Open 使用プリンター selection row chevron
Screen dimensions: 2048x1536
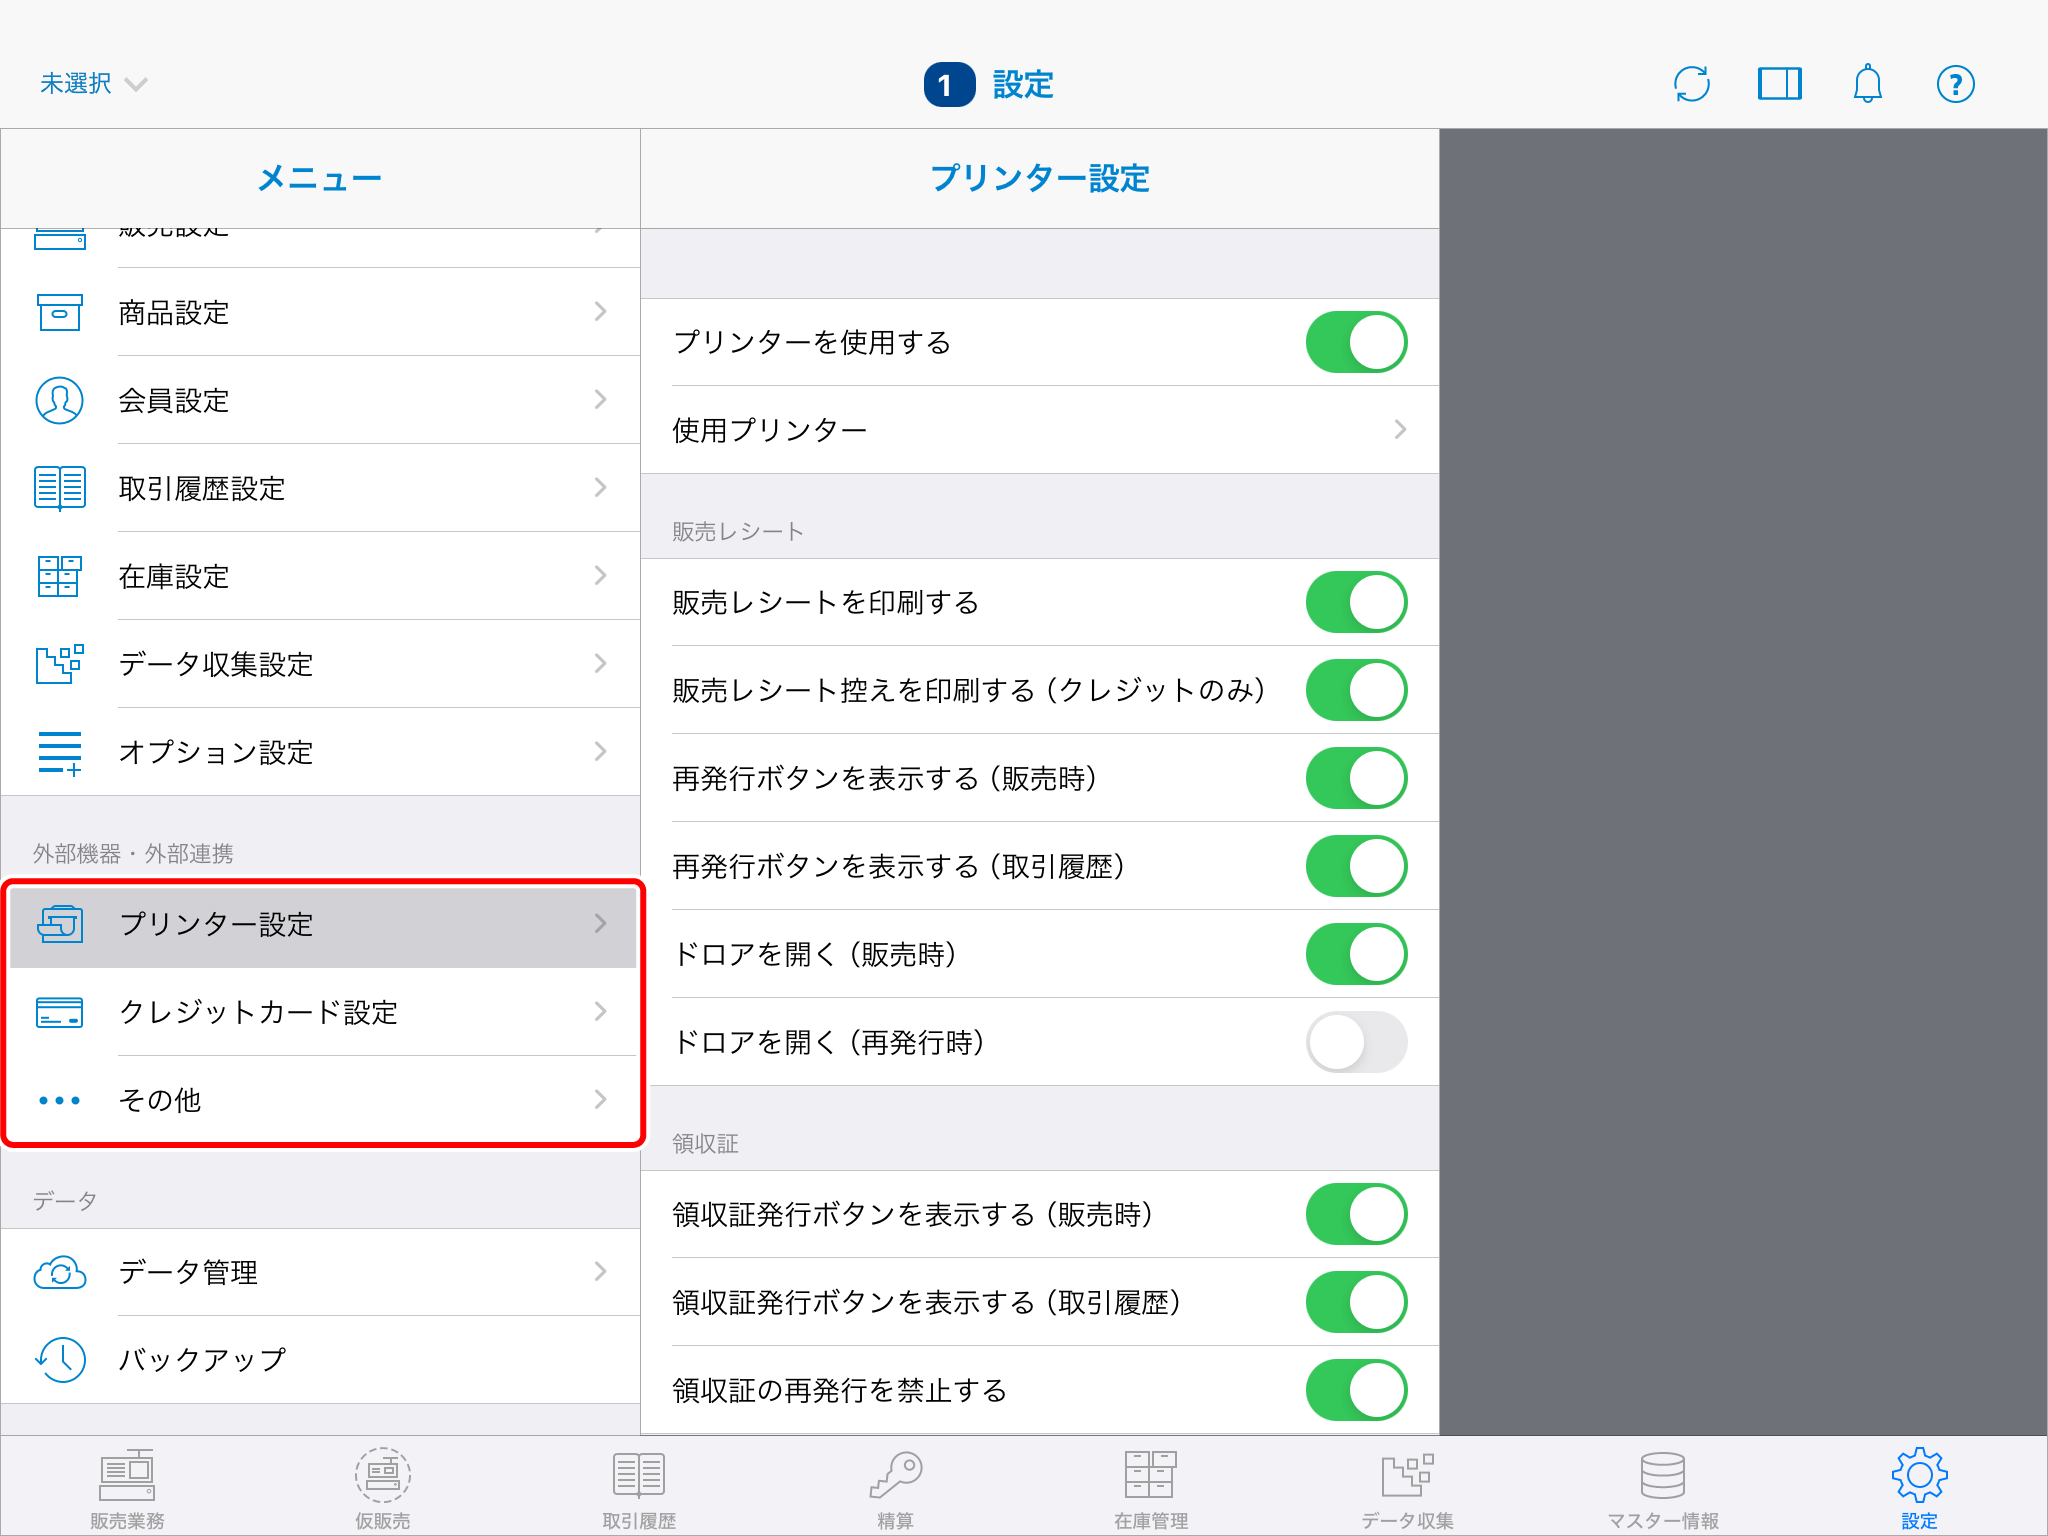(x=1398, y=430)
